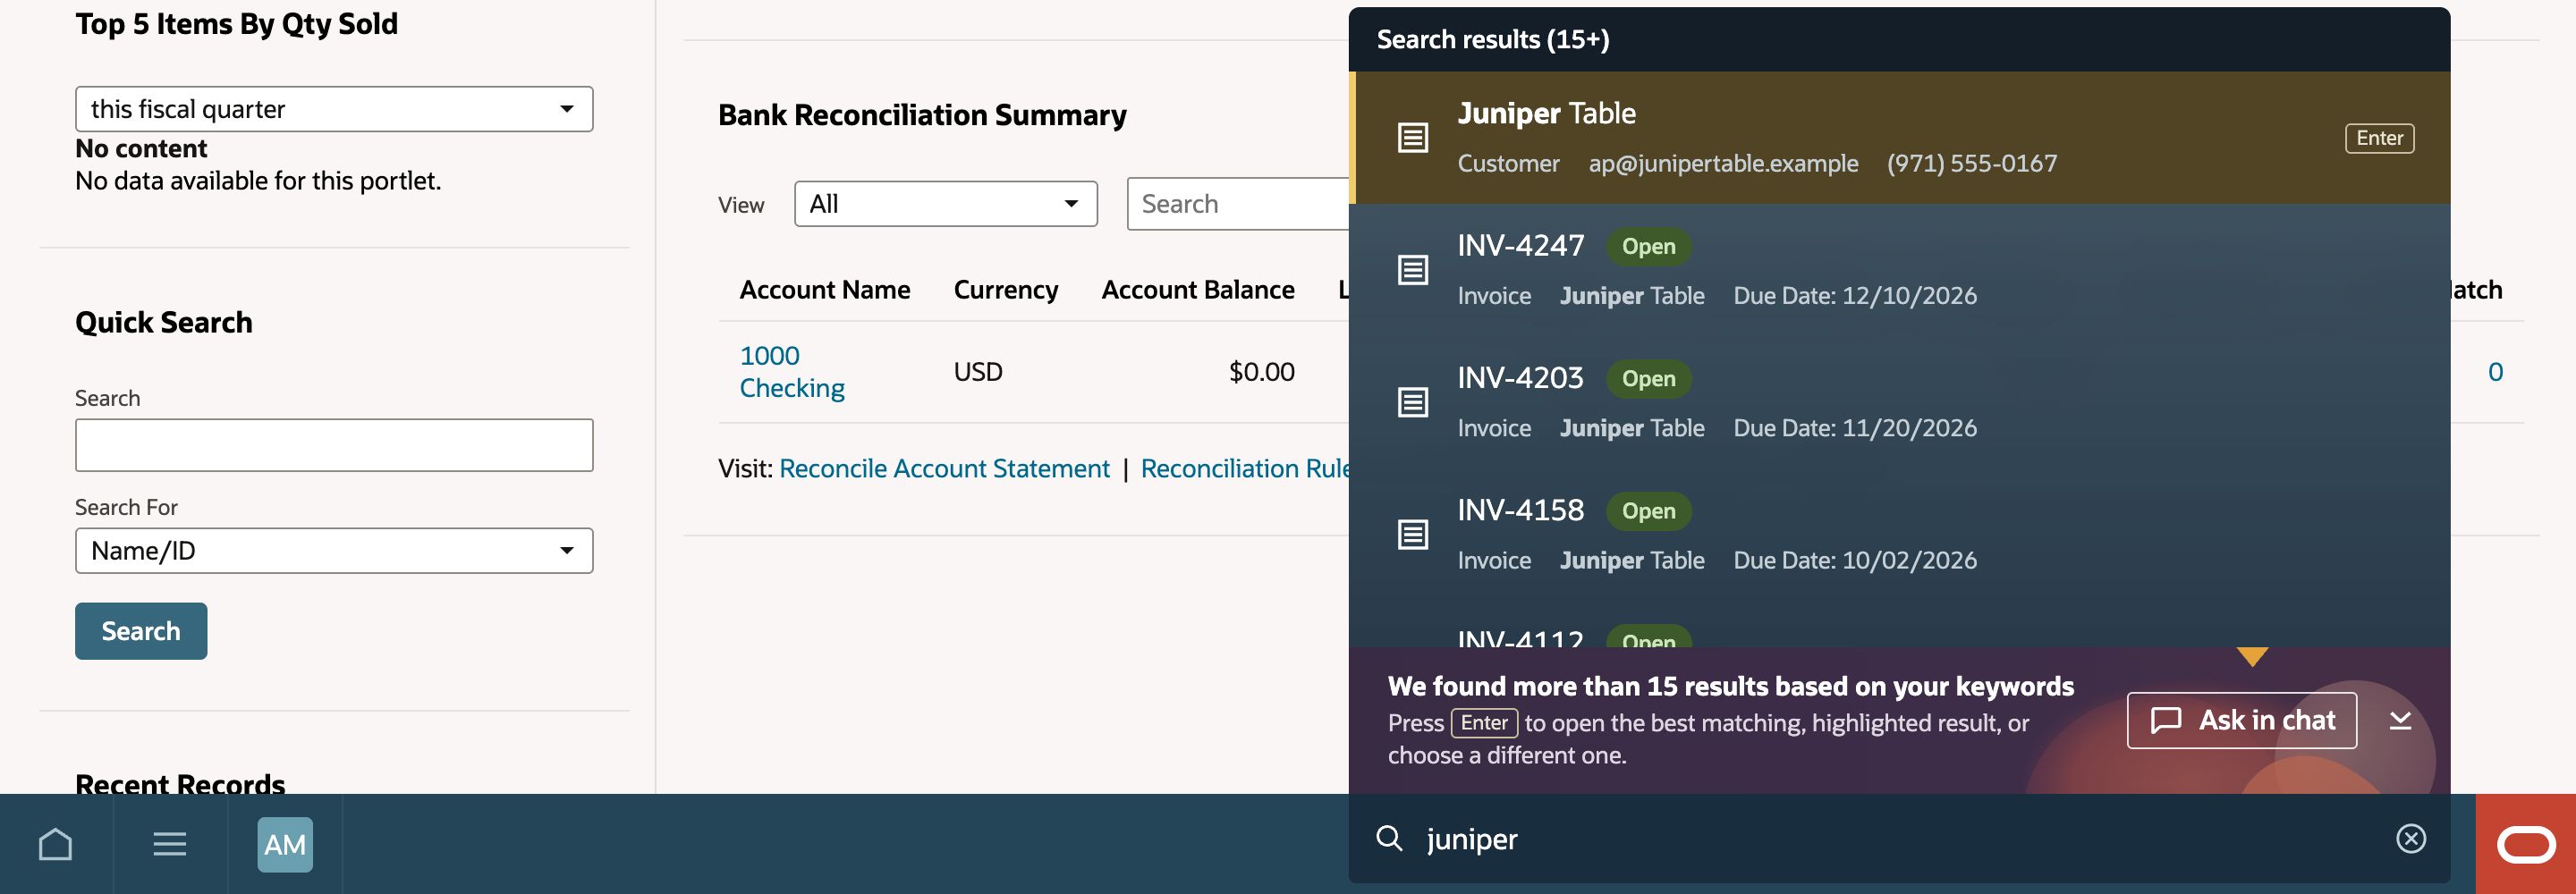Click the document icon beside INV-4158
This screenshot has height=894, width=2576.
pos(1412,534)
